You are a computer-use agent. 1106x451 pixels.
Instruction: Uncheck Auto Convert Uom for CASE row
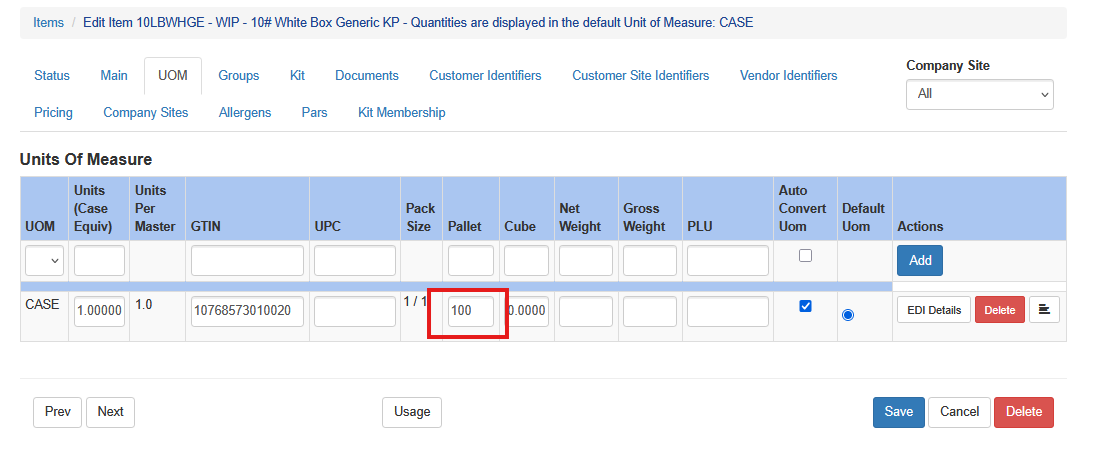coord(806,306)
